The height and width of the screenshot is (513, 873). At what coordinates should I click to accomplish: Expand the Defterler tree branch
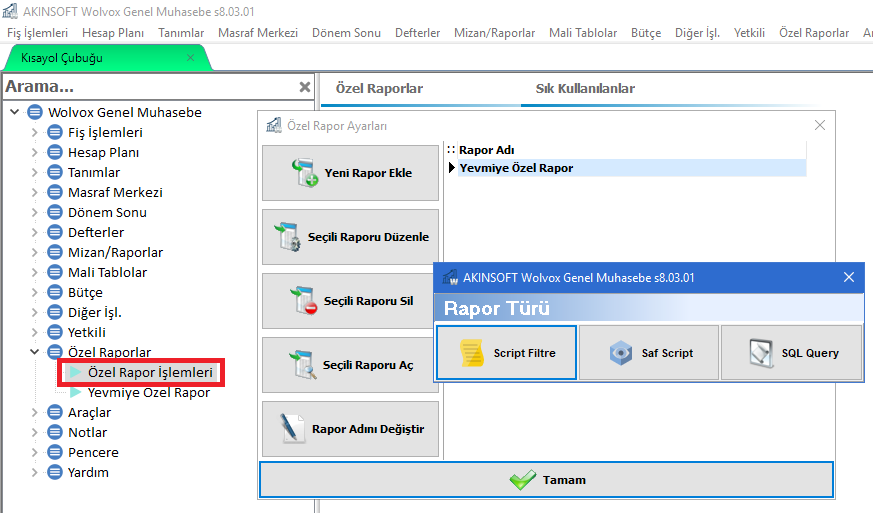click(x=35, y=232)
